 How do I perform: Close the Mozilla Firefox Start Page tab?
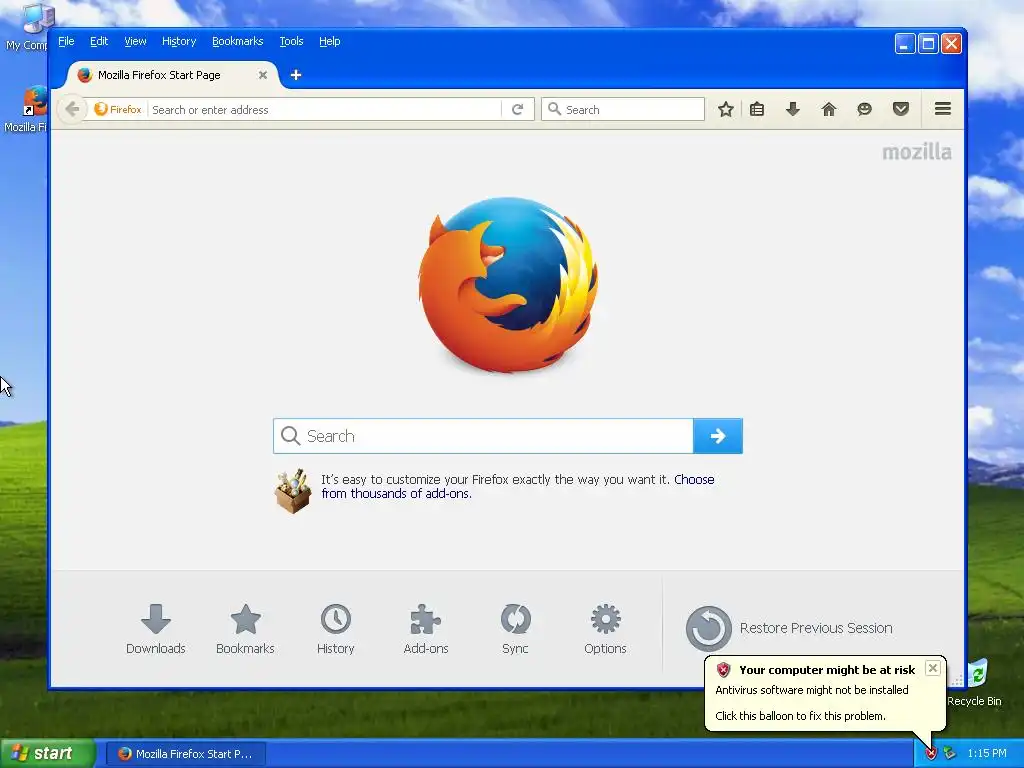click(263, 75)
